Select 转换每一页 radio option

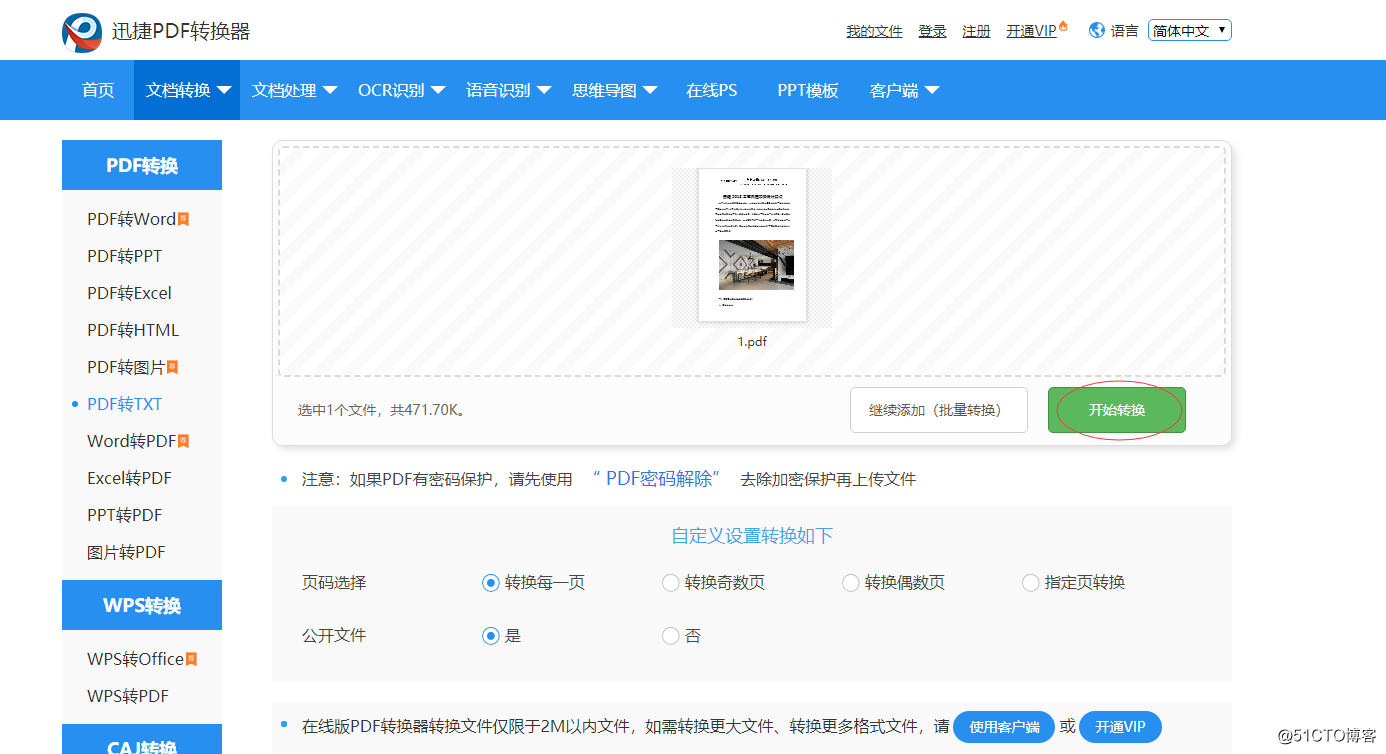point(490,583)
